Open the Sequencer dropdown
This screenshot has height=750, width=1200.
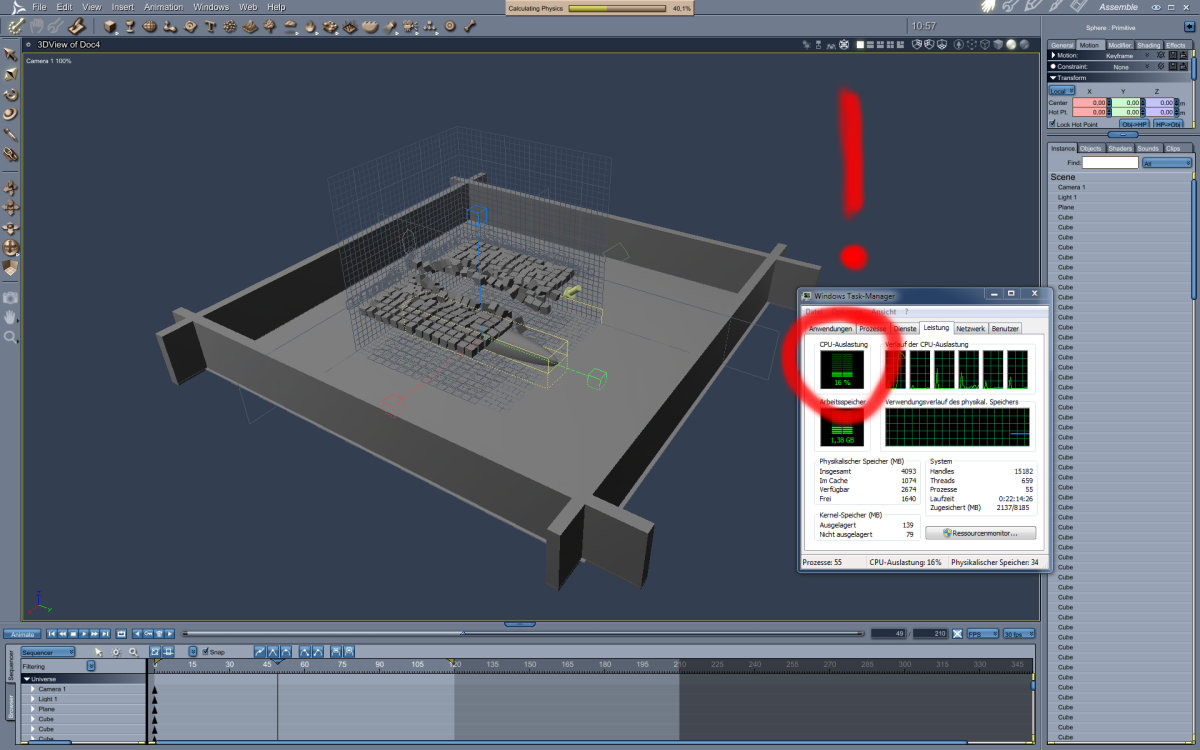47,652
